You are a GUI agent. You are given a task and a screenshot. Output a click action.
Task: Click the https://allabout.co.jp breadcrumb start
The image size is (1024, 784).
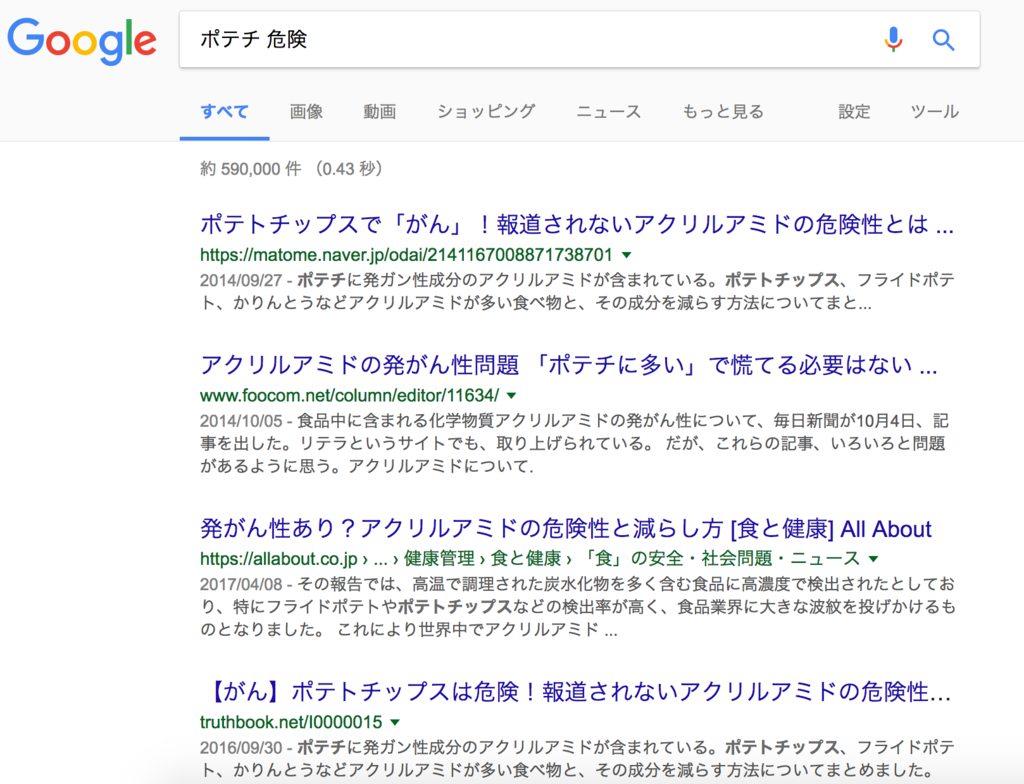coord(279,559)
